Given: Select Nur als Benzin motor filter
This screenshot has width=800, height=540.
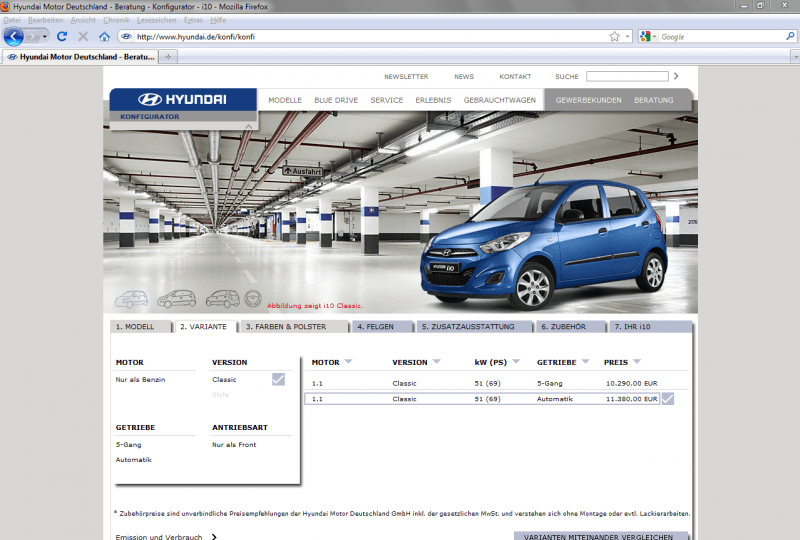Looking at the screenshot, I should click(140, 380).
